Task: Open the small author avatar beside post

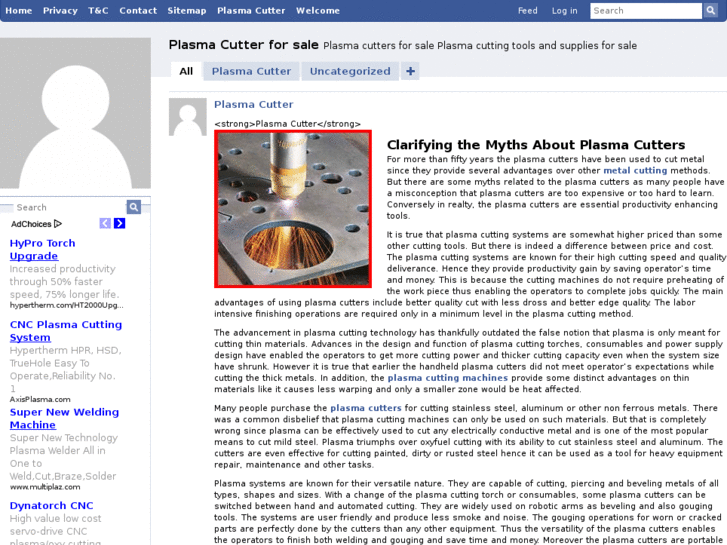Action: click(x=188, y=117)
